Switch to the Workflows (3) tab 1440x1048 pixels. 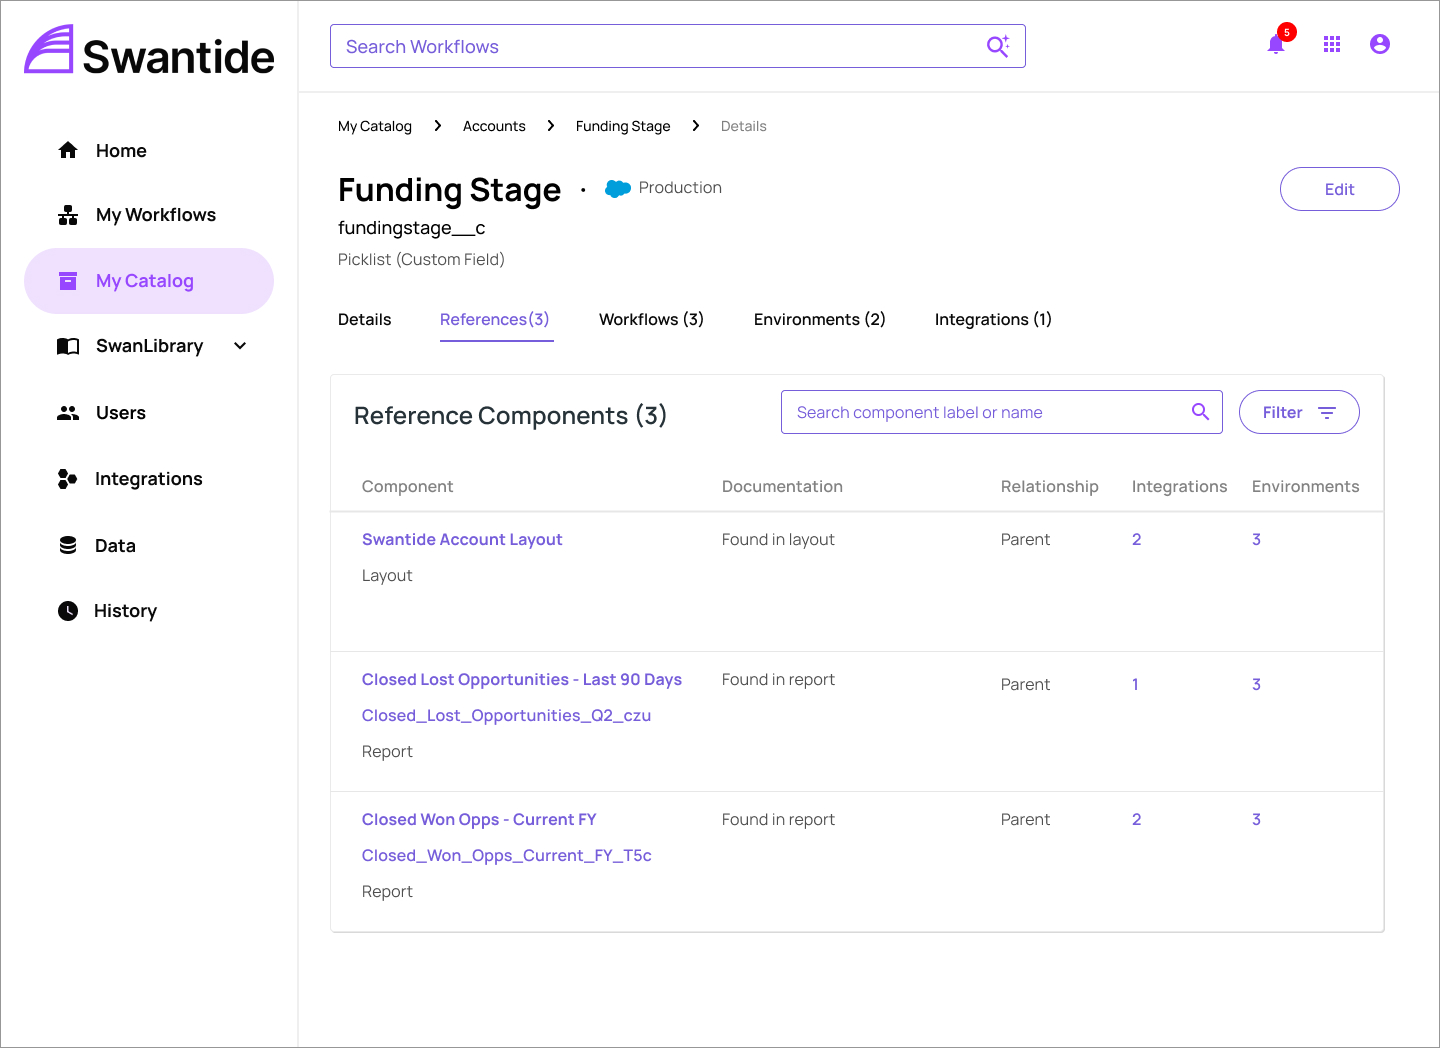point(651,319)
